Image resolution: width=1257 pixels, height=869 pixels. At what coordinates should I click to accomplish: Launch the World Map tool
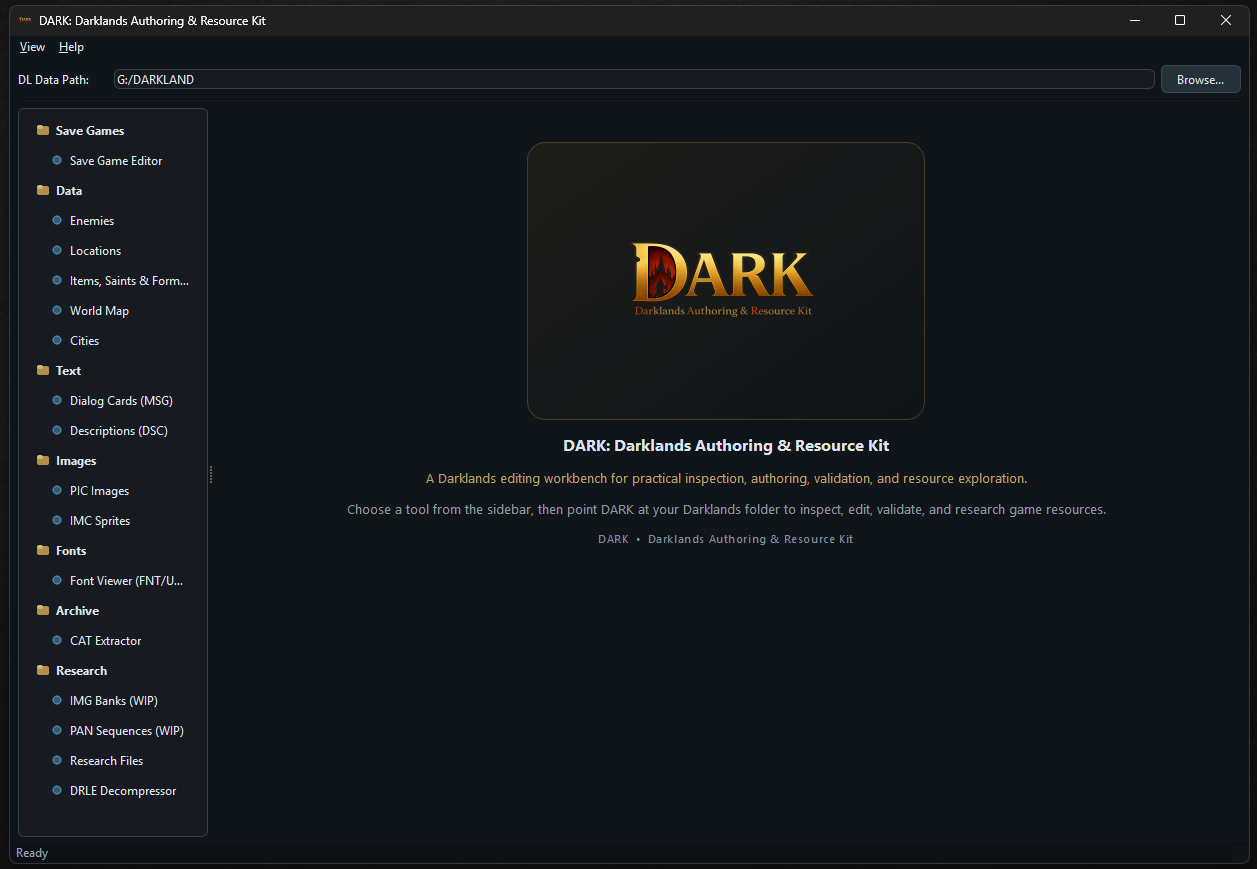tap(99, 311)
